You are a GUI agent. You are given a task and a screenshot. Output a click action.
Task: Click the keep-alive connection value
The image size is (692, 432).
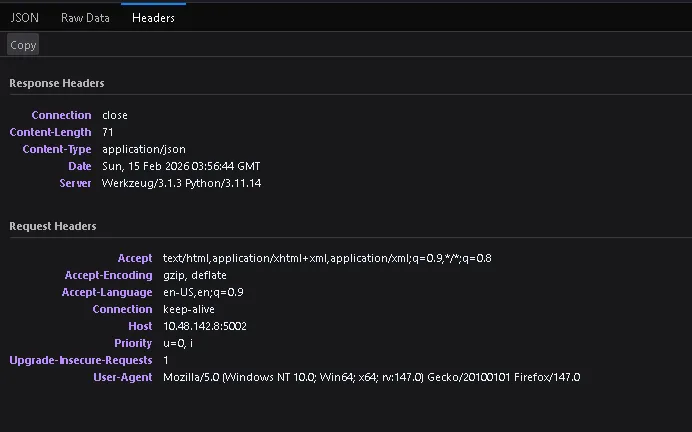click(188, 309)
